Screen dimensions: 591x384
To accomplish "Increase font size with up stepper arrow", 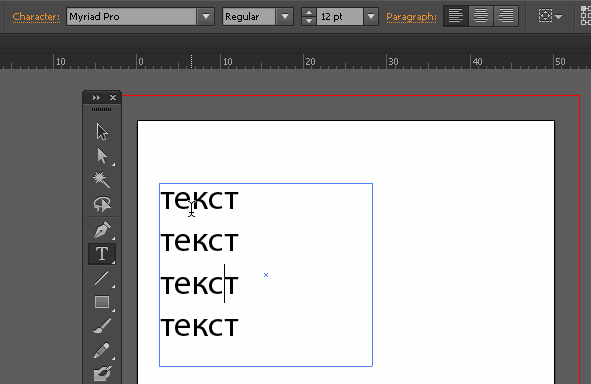I will coord(309,12).
